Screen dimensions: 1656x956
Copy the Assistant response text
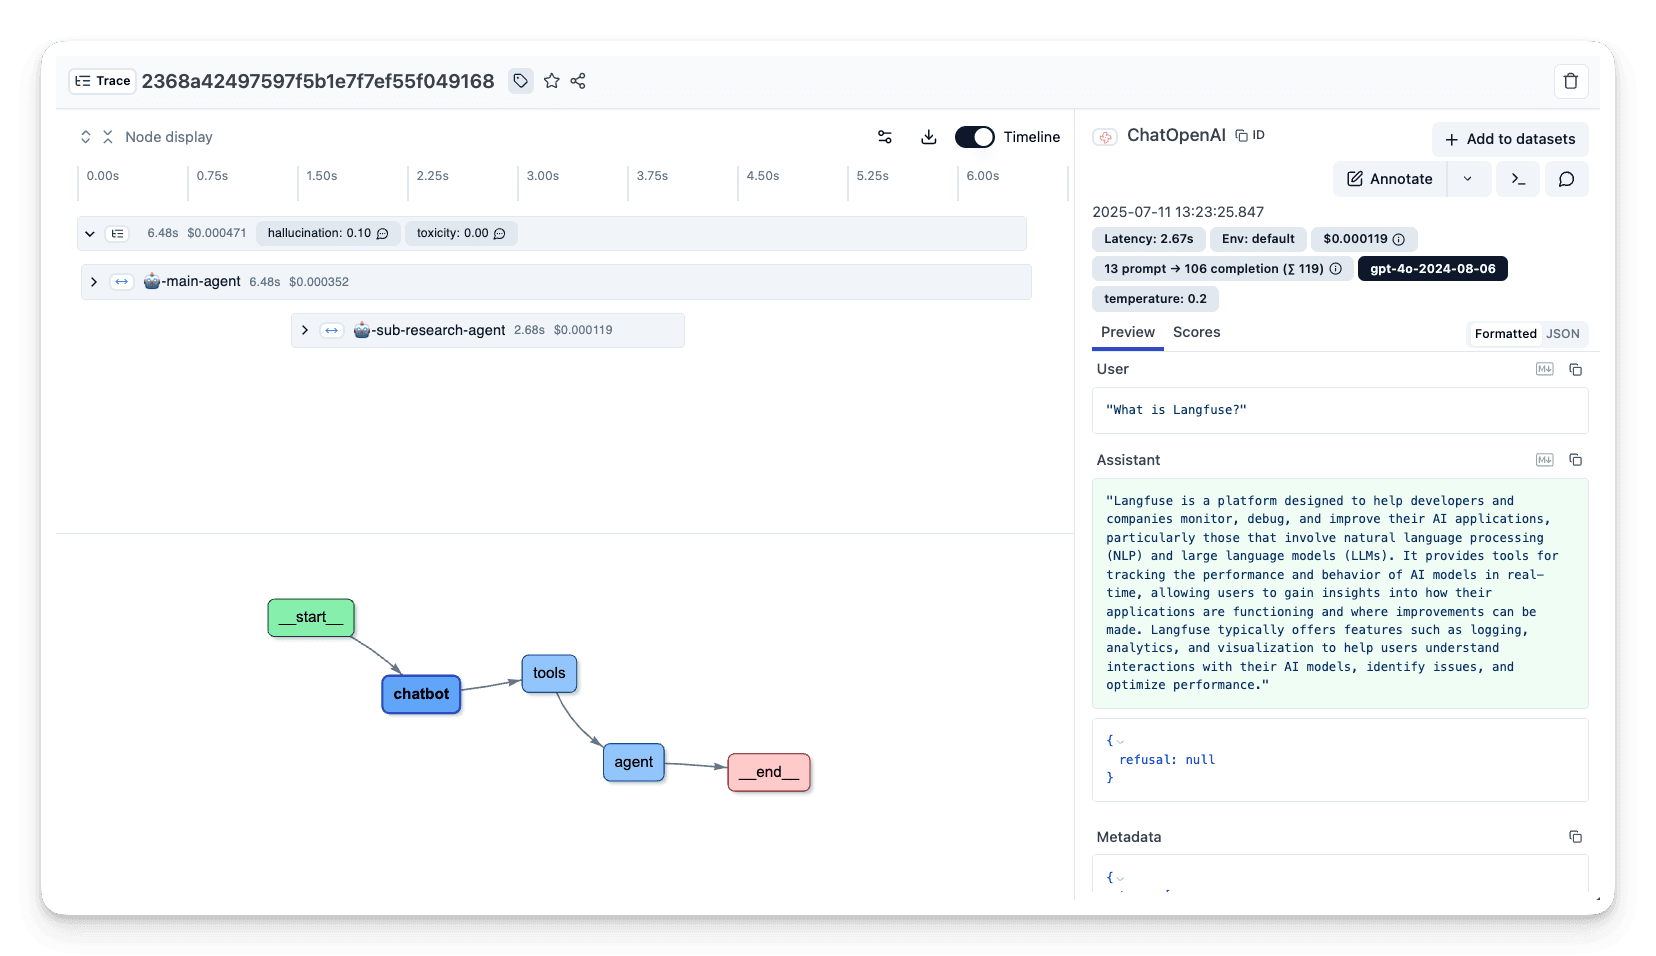click(1576, 459)
